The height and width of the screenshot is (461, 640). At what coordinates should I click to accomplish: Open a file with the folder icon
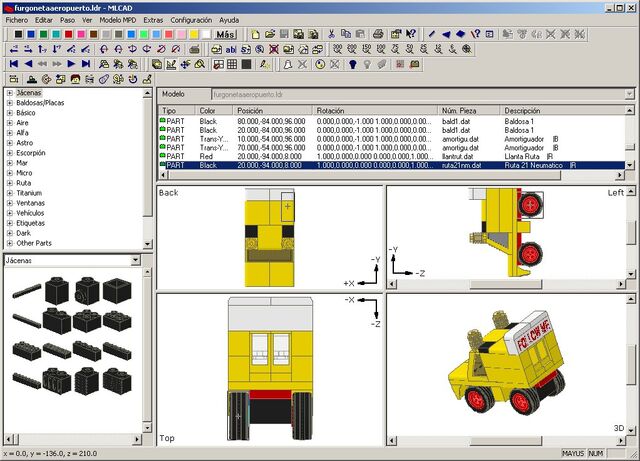point(270,34)
